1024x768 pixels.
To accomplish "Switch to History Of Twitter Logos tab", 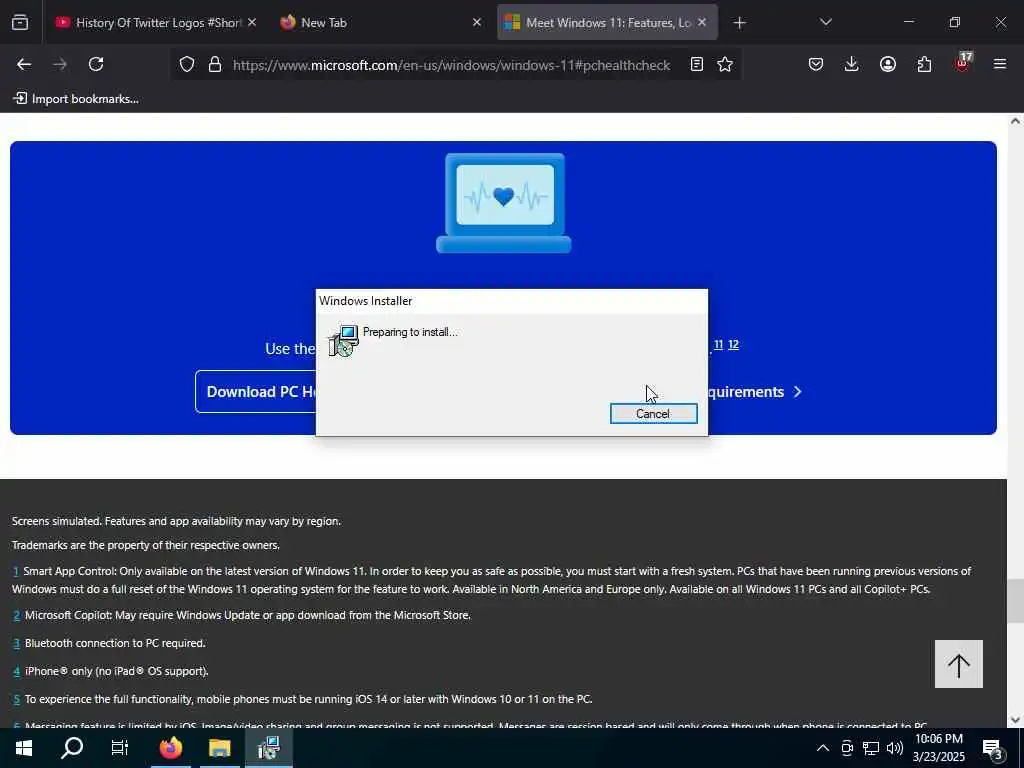I will click(x=155, y=22).
